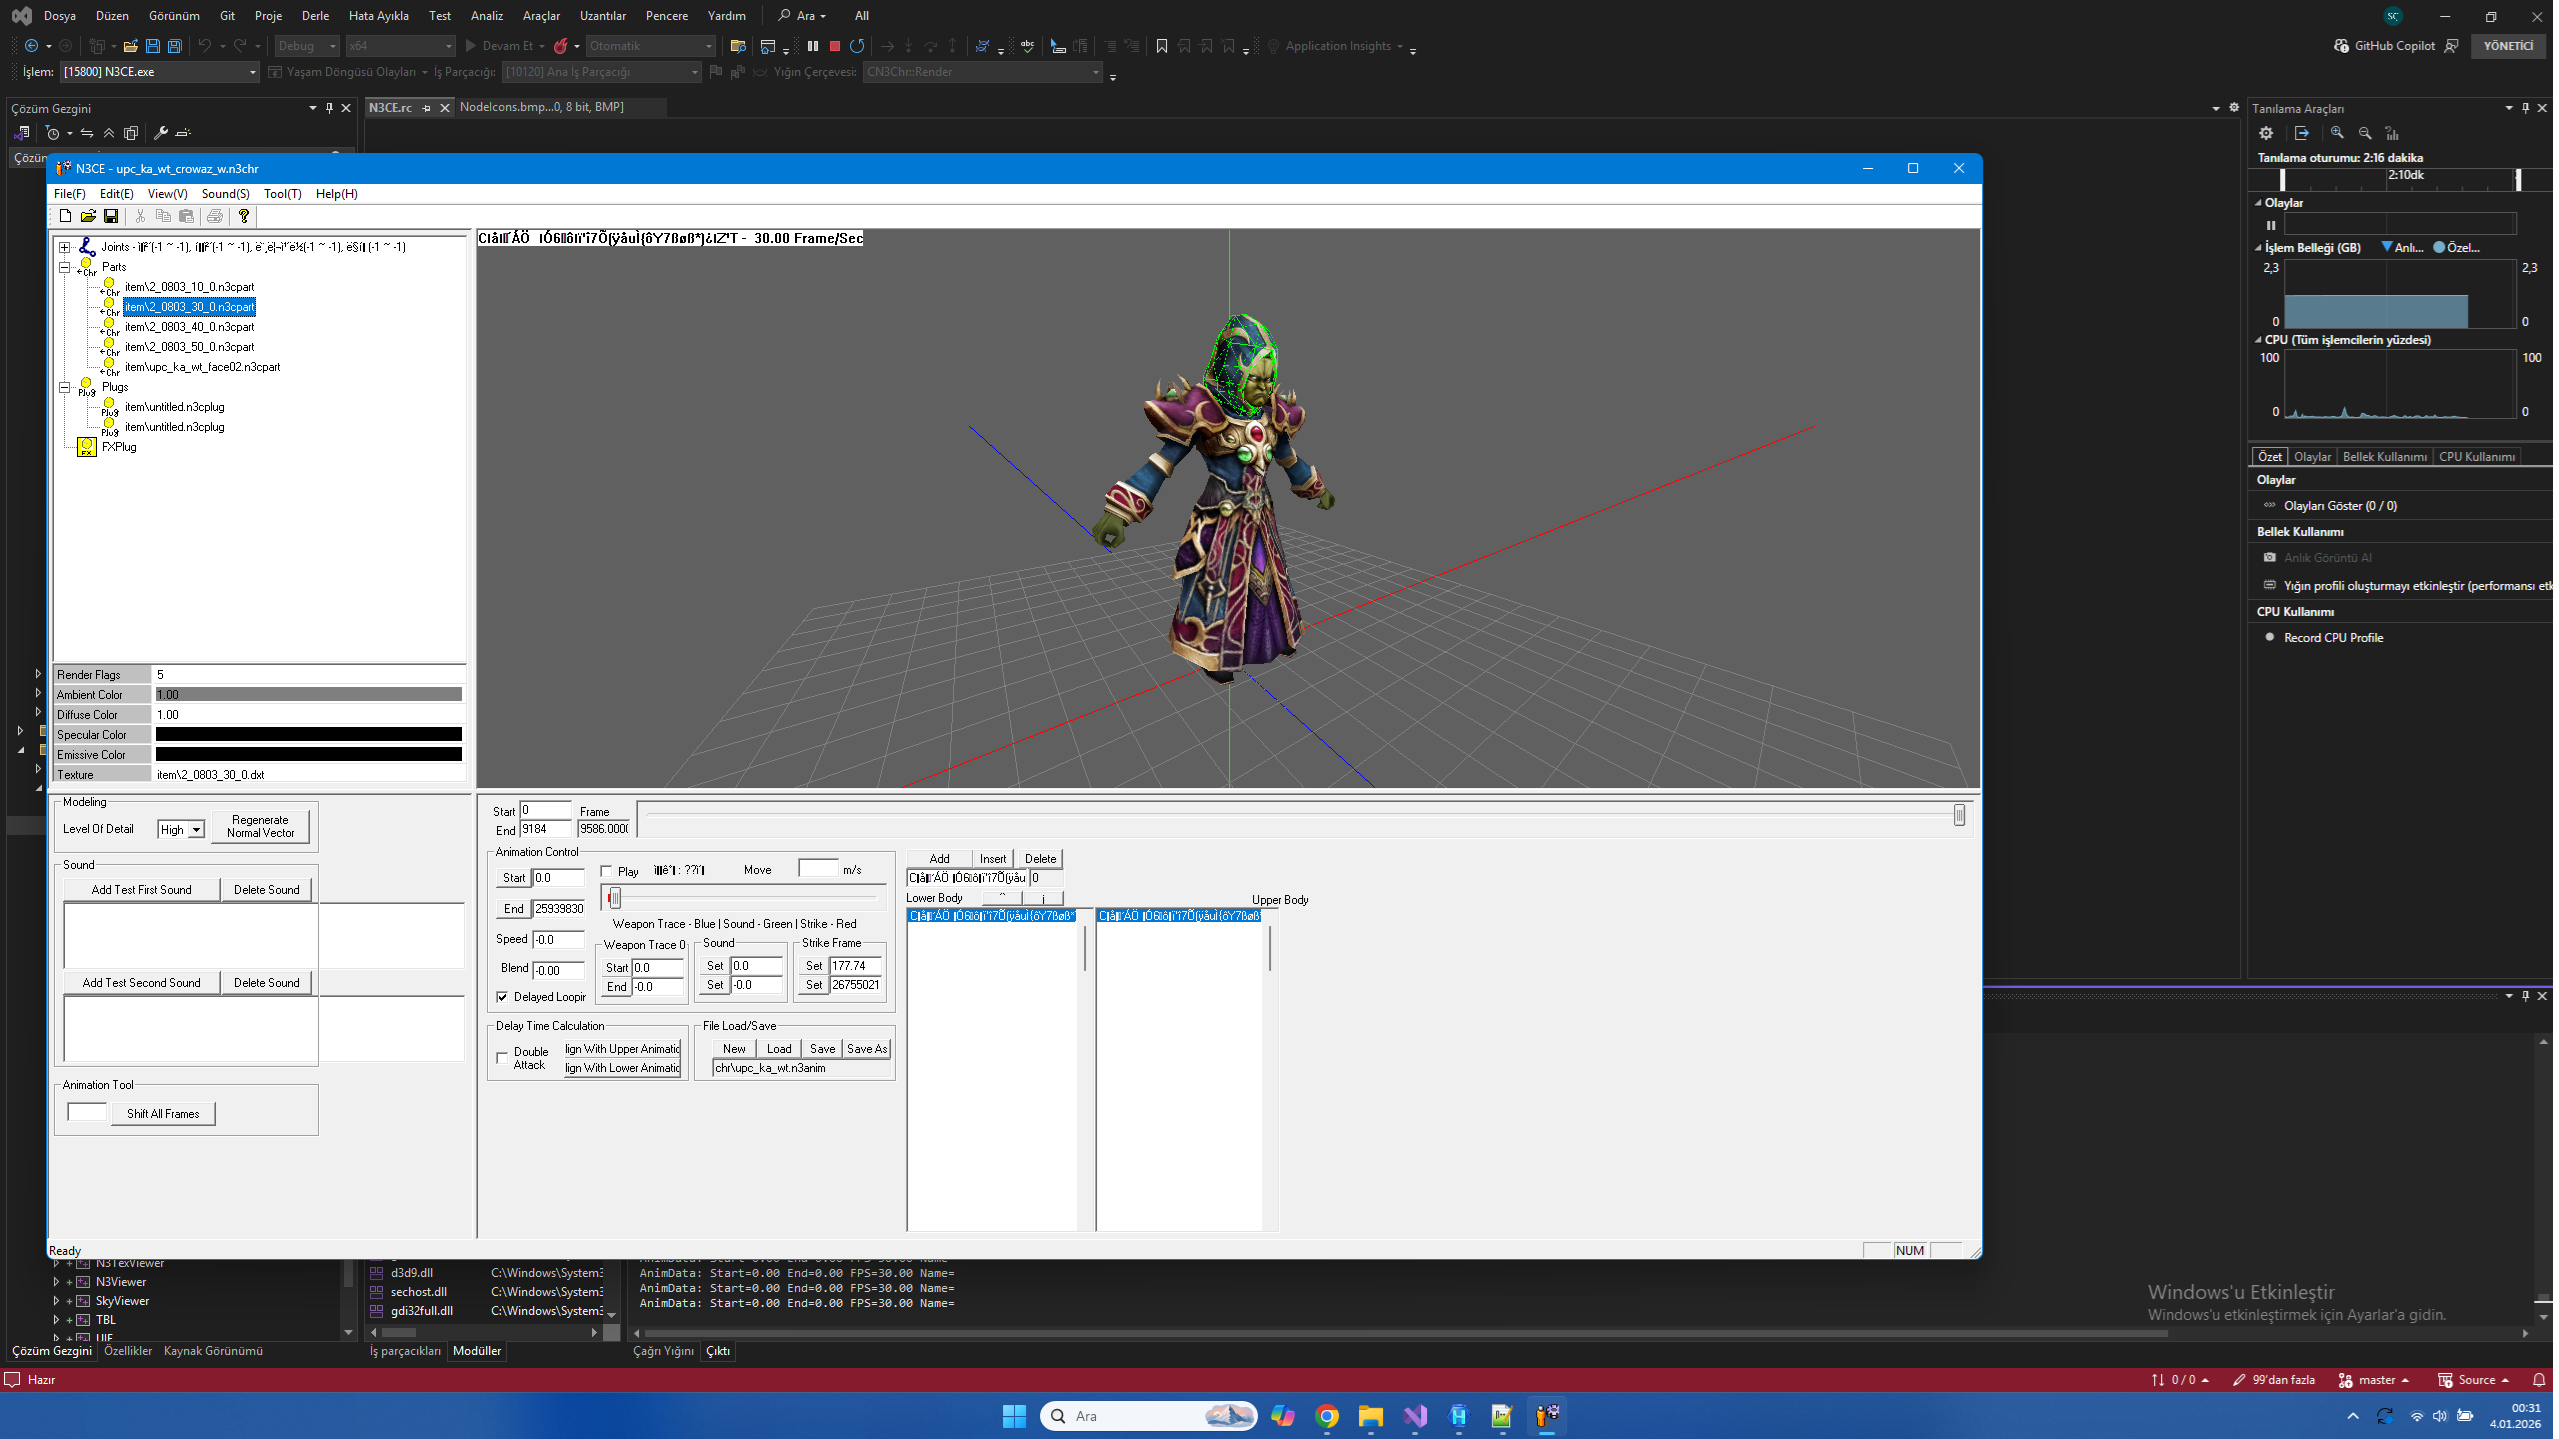
Task: Zoom in on the Diagnostic Tools timeline
Action: tap(2337, 133)
